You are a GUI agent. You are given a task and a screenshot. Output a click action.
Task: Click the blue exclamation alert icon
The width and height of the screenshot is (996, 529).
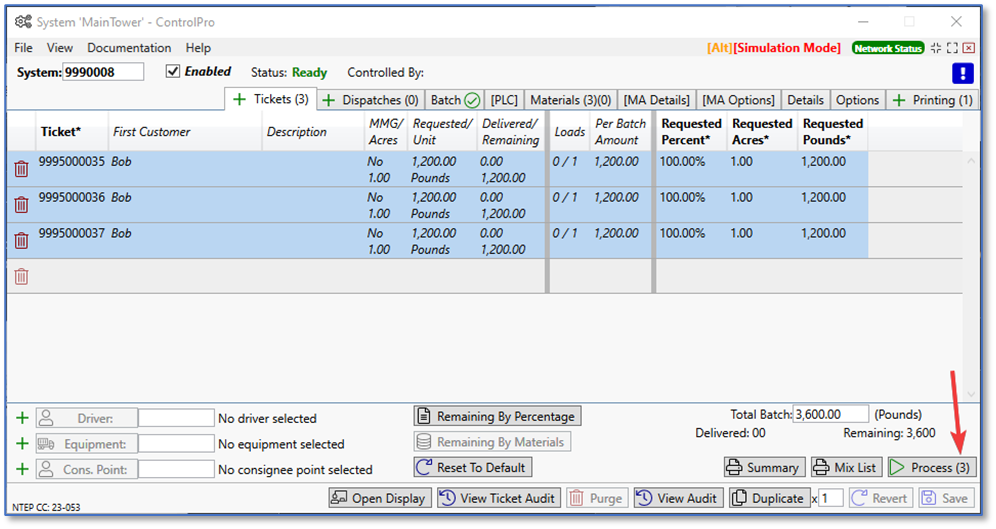[962, 73]
